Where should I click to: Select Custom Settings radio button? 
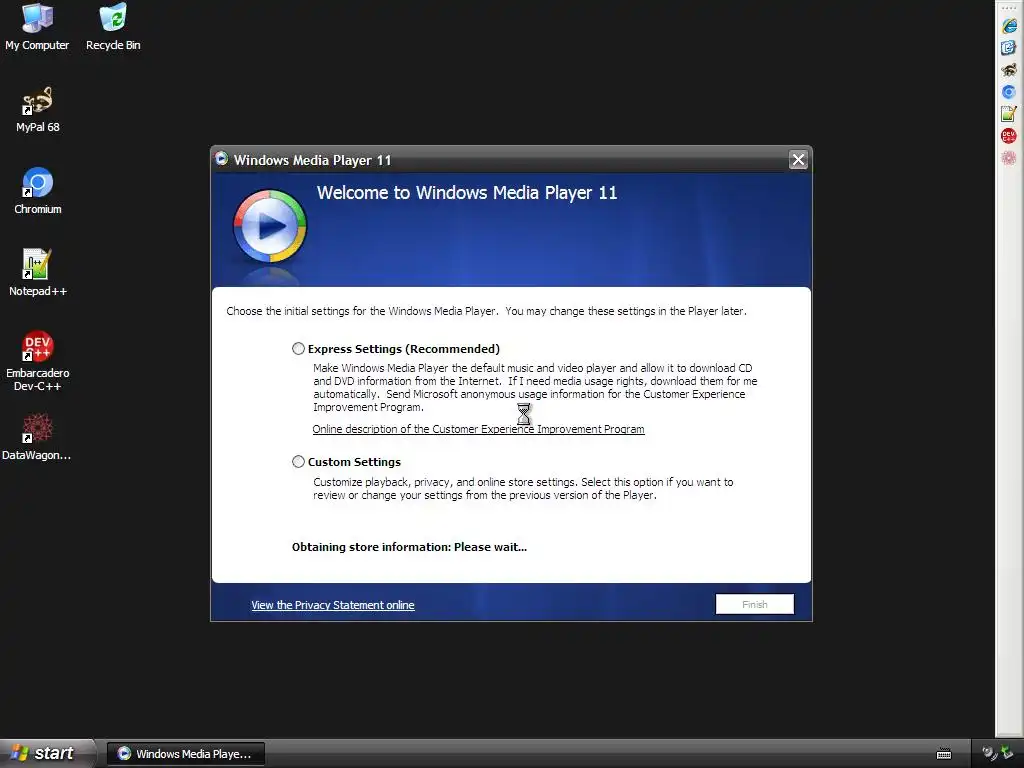[x=298, y=462]
